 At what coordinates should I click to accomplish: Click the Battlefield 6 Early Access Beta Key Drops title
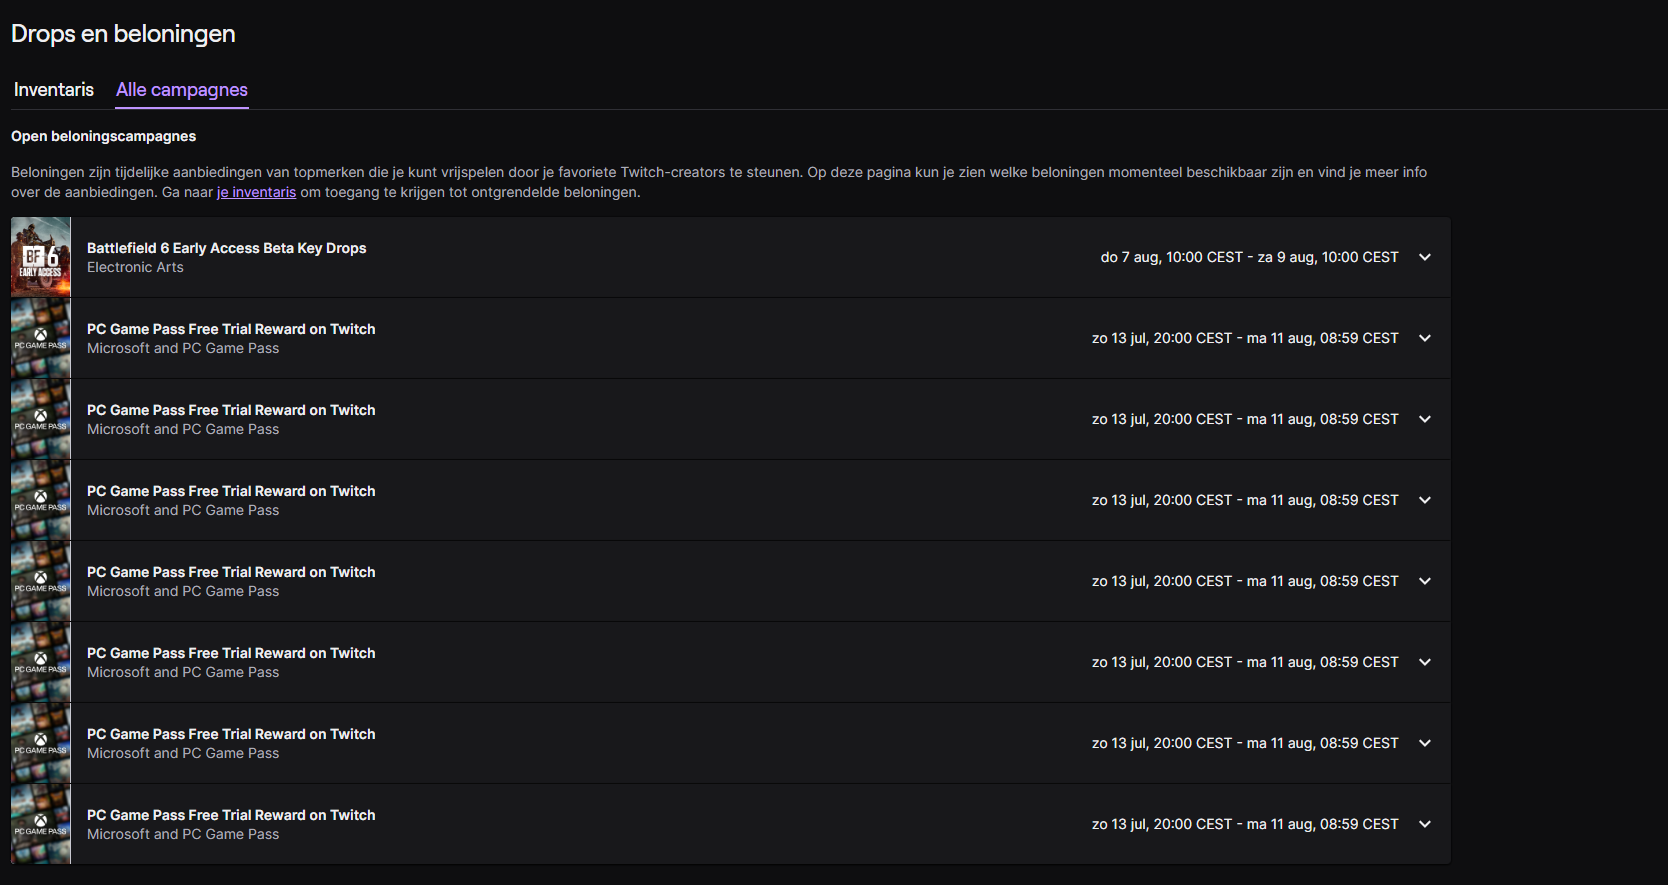pyautogui.click(x=226, y=248)
